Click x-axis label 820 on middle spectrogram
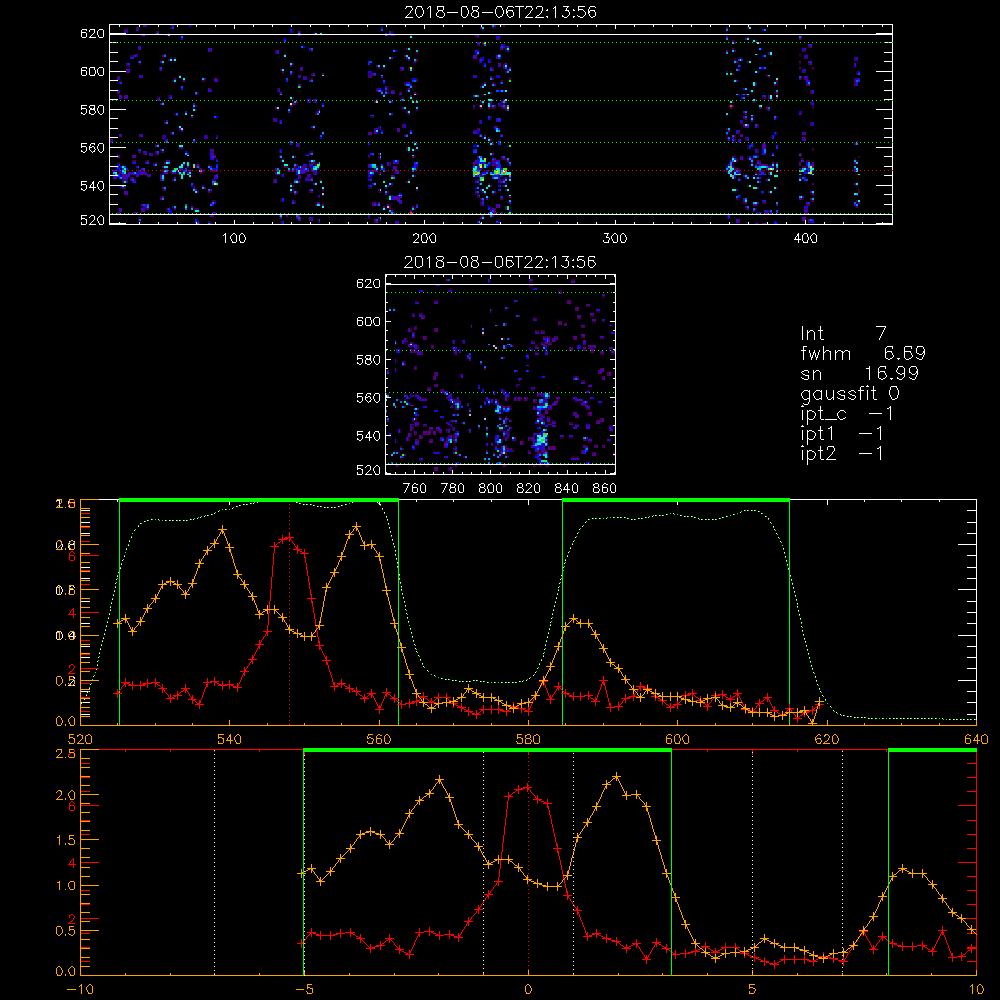 529,489
